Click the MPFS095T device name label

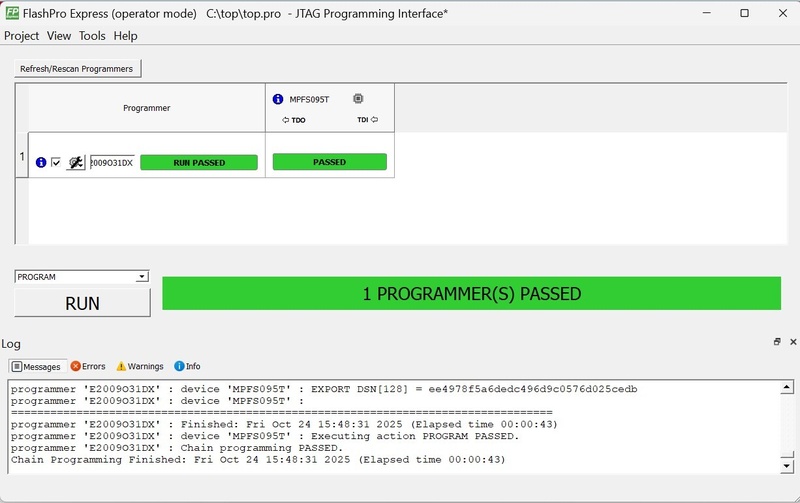[309, 99]
